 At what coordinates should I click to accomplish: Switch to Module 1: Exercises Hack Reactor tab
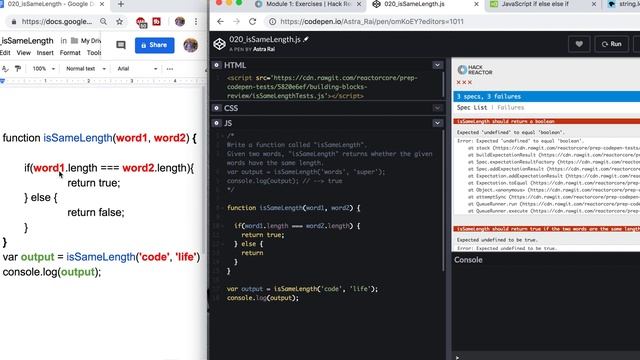coord(309,4)
